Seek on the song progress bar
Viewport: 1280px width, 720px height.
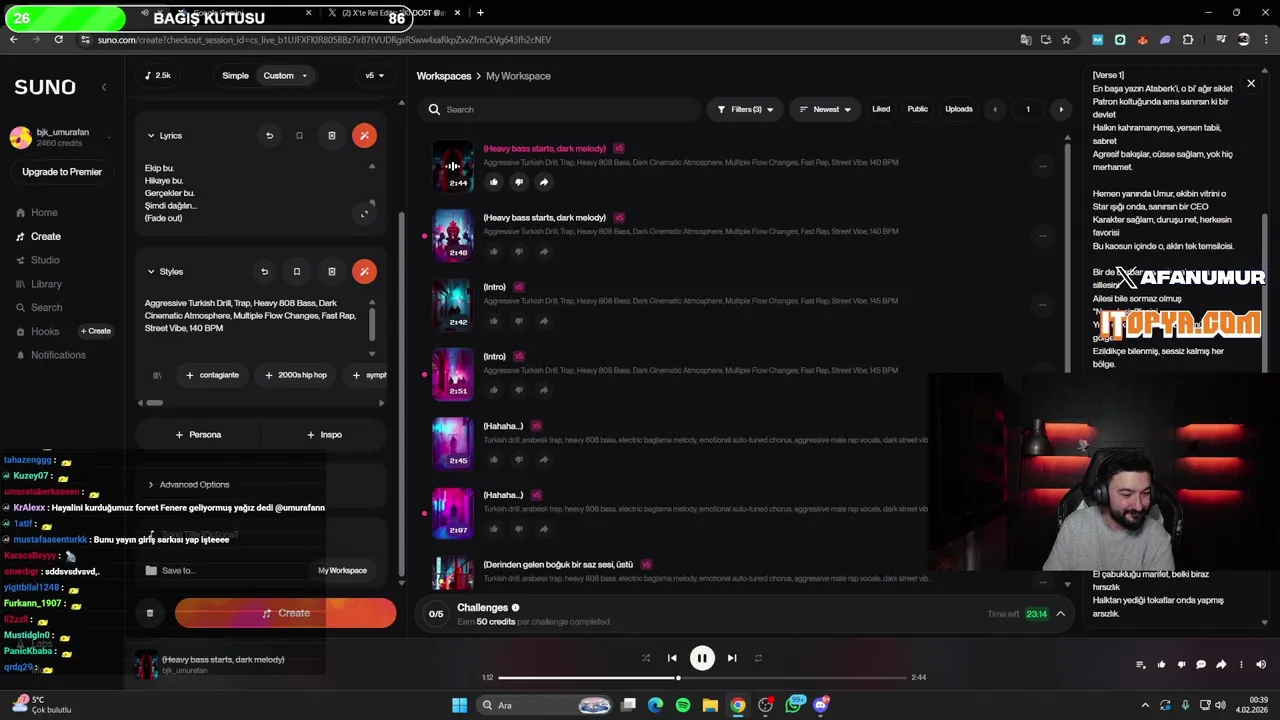pyautogui.click(x=702, y=678)
